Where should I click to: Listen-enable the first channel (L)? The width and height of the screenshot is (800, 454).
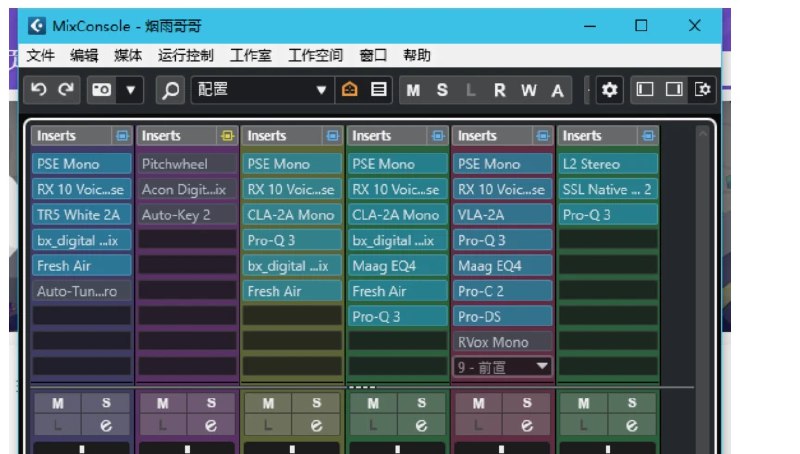pyautogui.click(x=58, y=425)
